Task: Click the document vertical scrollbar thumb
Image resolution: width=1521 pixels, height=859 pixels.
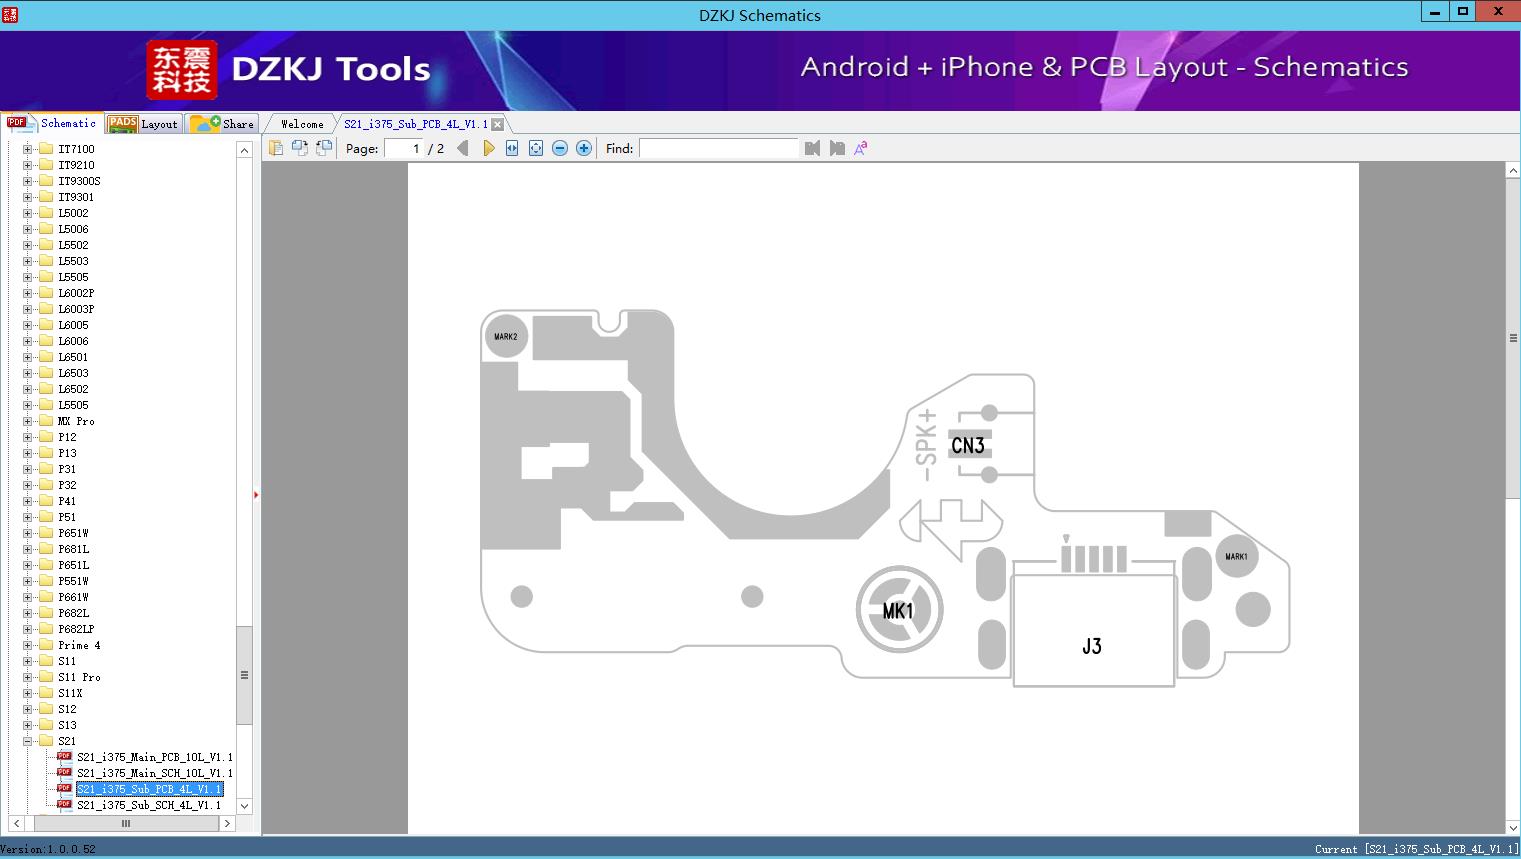Action: click(x=1513, y=338)
